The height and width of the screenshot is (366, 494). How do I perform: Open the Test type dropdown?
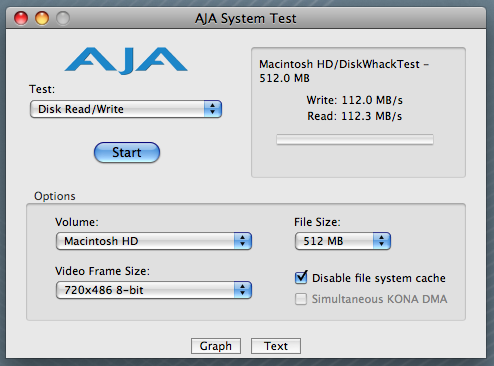(126, 109)
